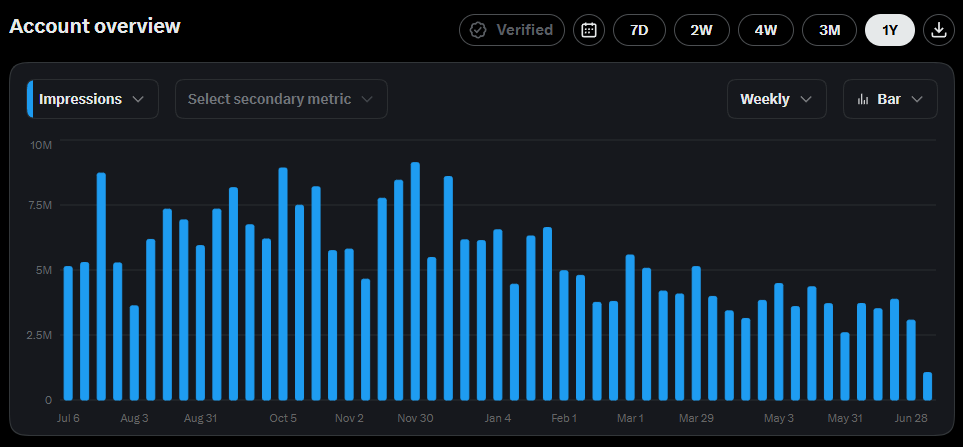Click the tallest bar near Nov 30
The width and height of the screenshot is (963, 447).
tap(415, 281)
